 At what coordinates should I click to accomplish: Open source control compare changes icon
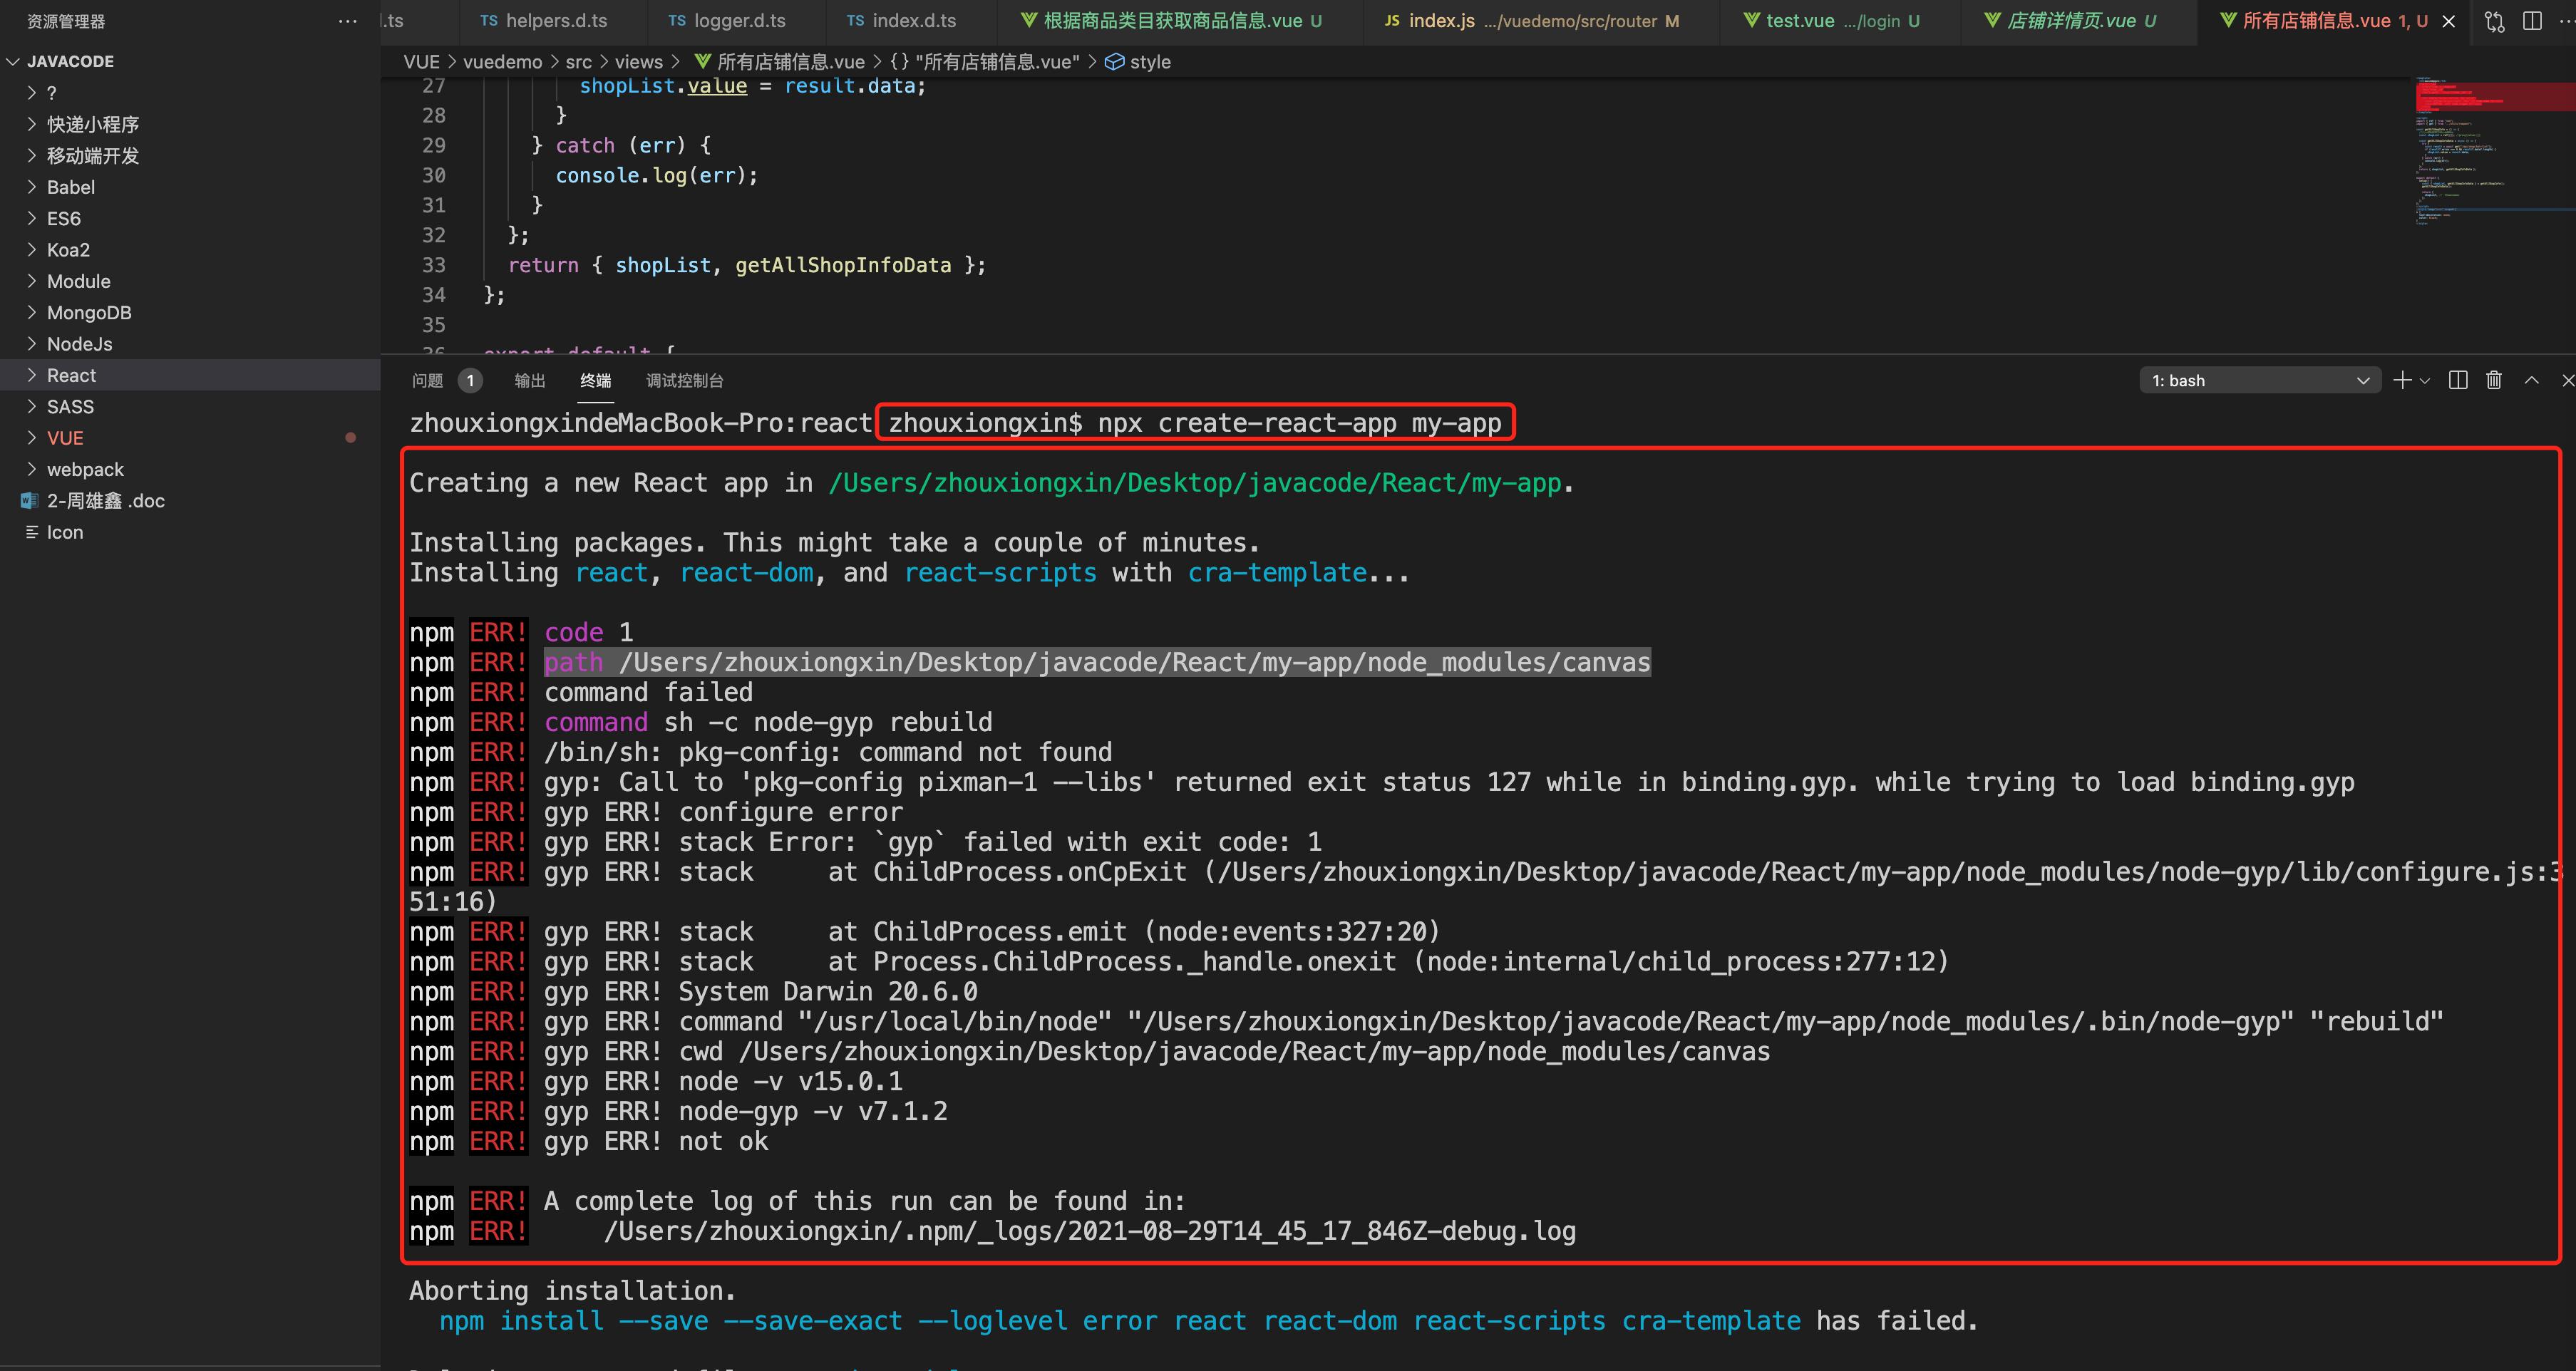coord(2494,21)
